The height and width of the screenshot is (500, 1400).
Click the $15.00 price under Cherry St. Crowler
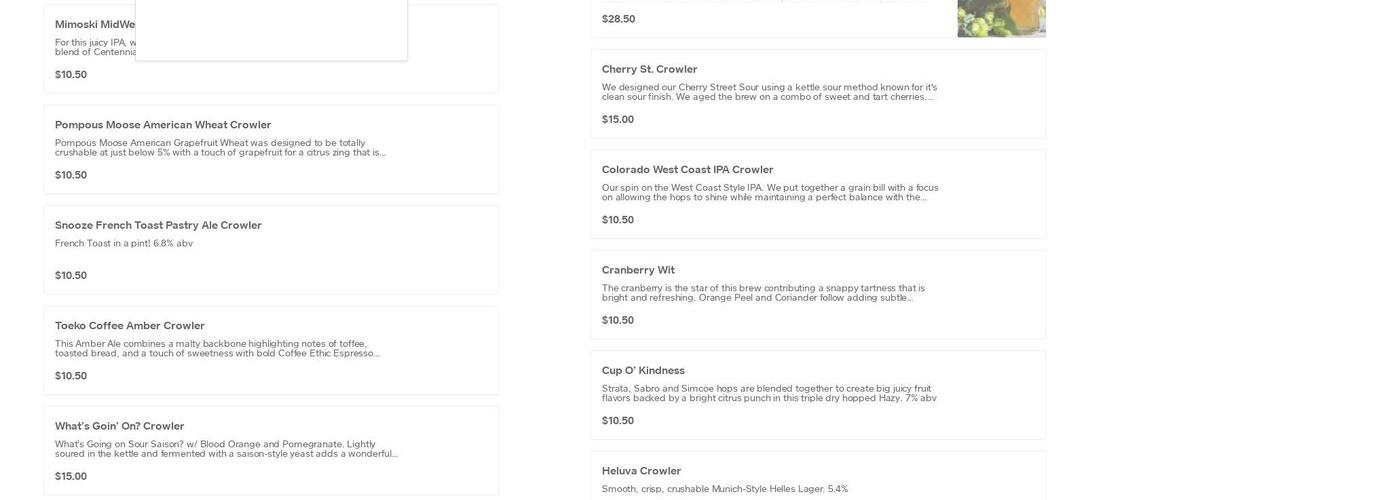pyautogui.click(x=618, y=120)
